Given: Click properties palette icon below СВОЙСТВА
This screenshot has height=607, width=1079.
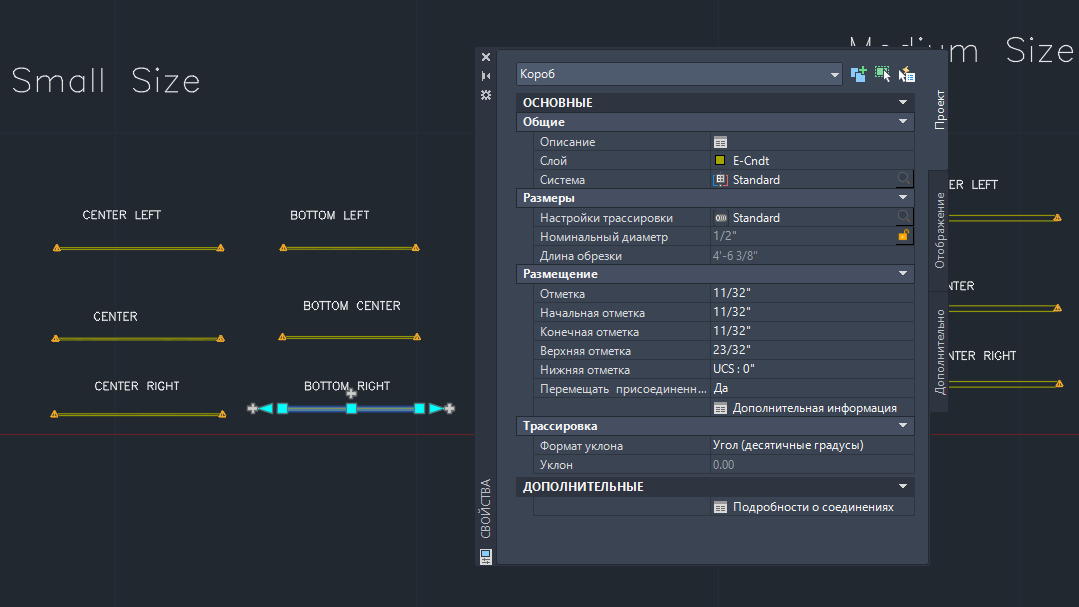Looking at the screenshot, I should (x=486, y=556).
